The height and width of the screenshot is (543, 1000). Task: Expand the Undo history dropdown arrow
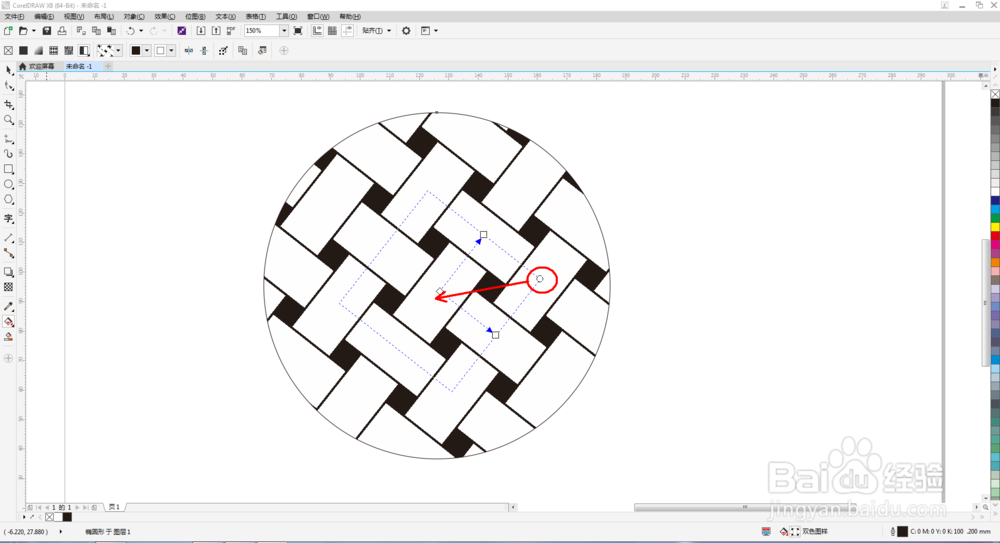(x=141, y=31)
